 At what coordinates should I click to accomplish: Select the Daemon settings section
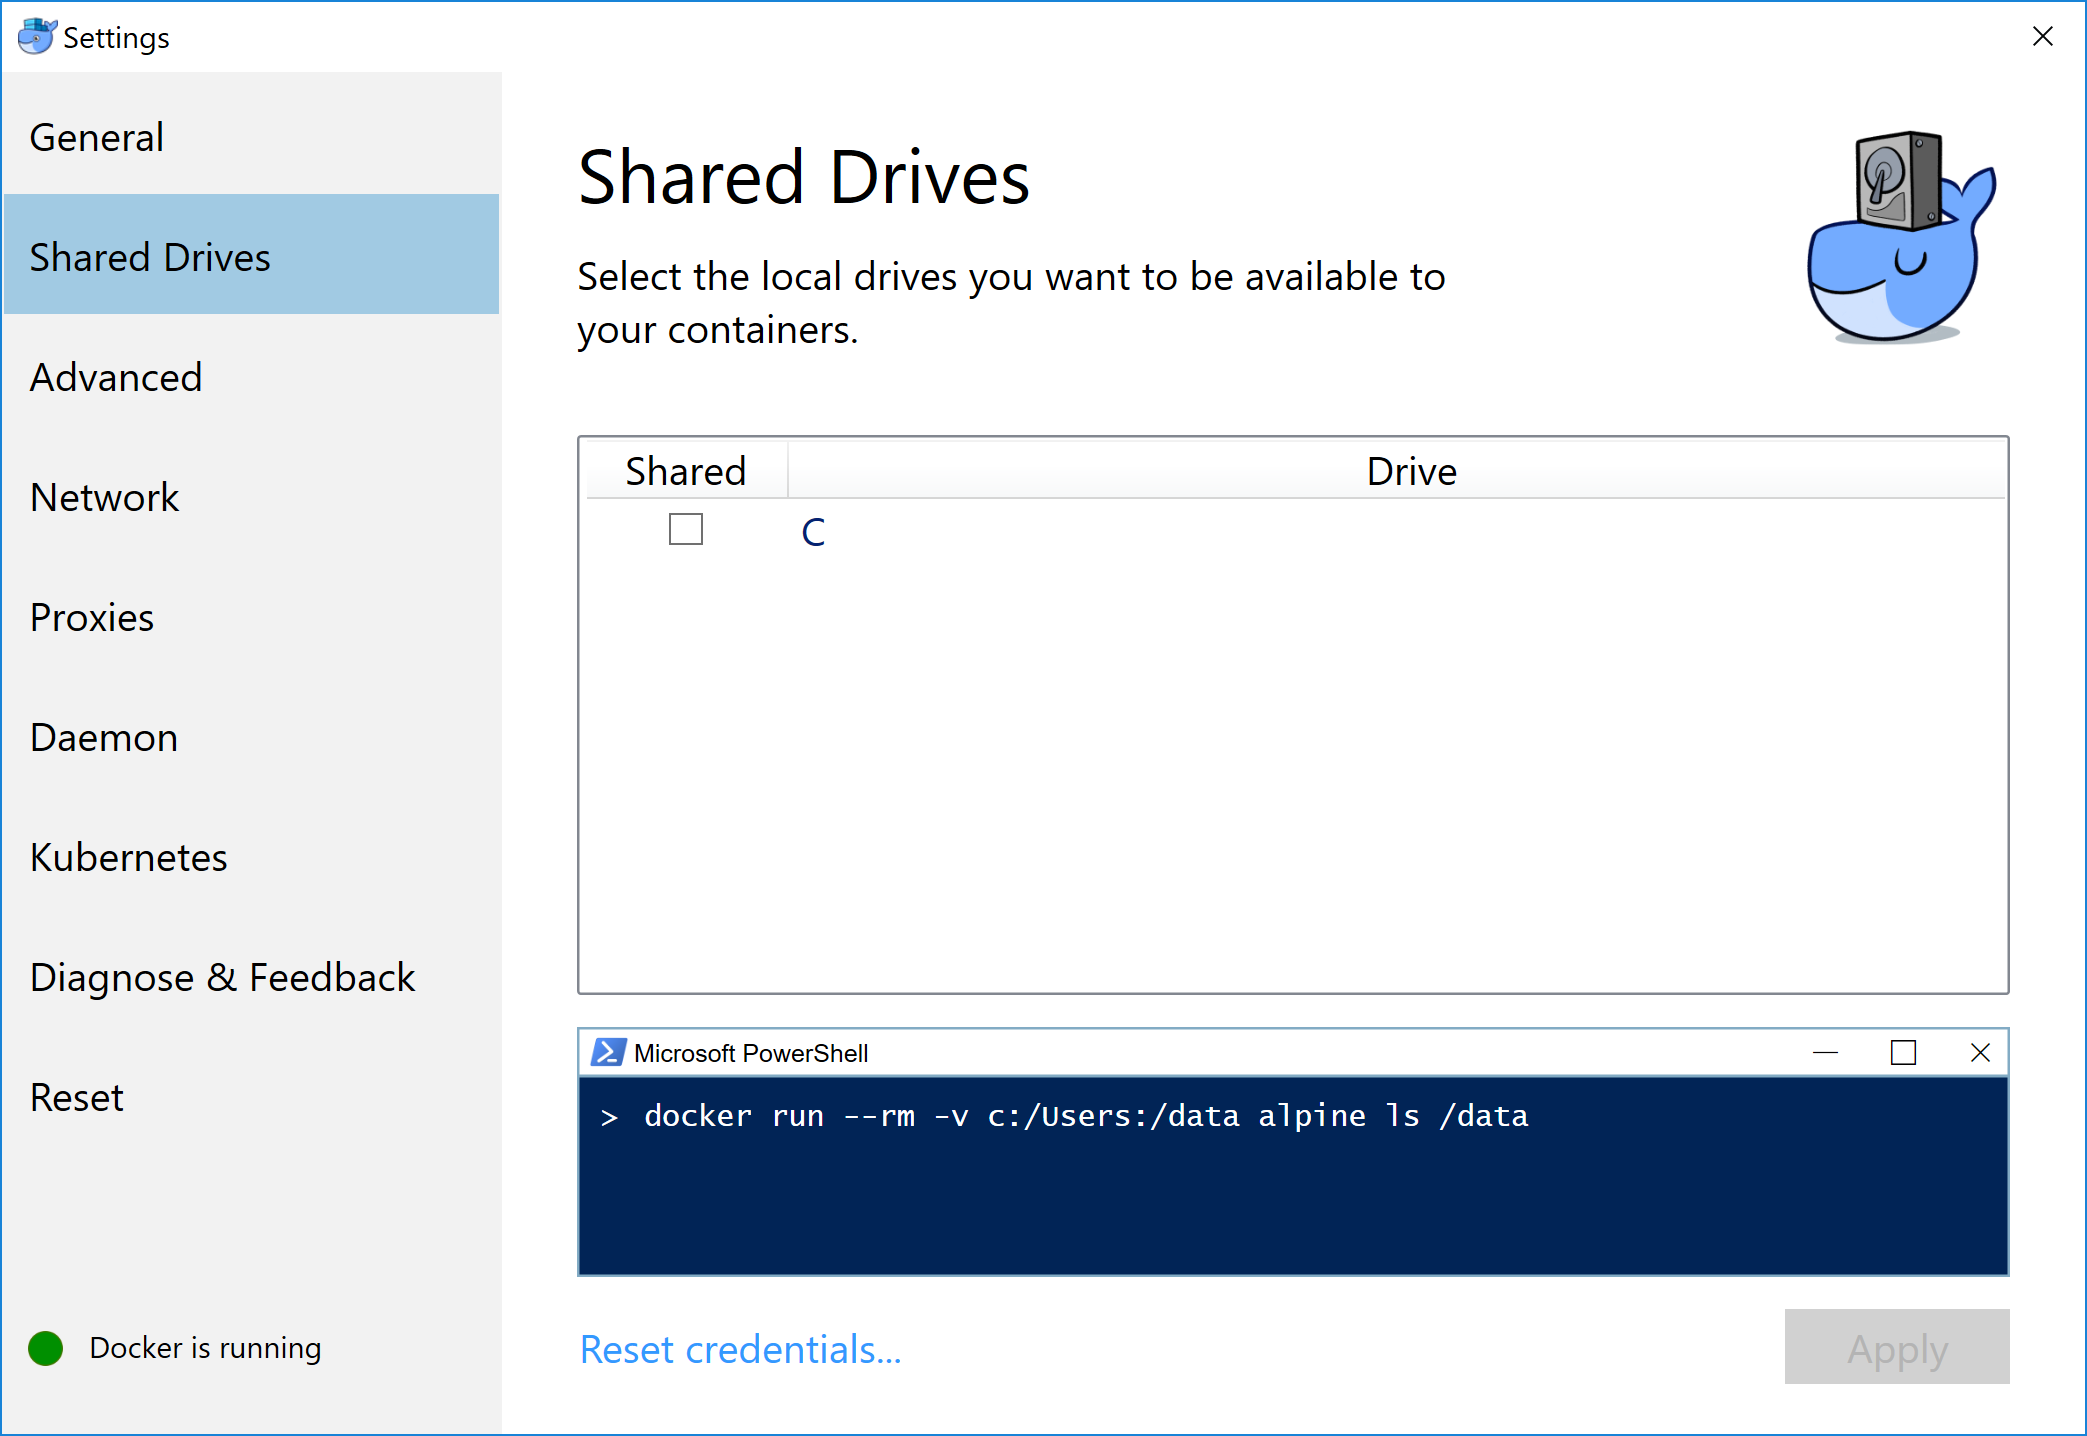[103, 738]
